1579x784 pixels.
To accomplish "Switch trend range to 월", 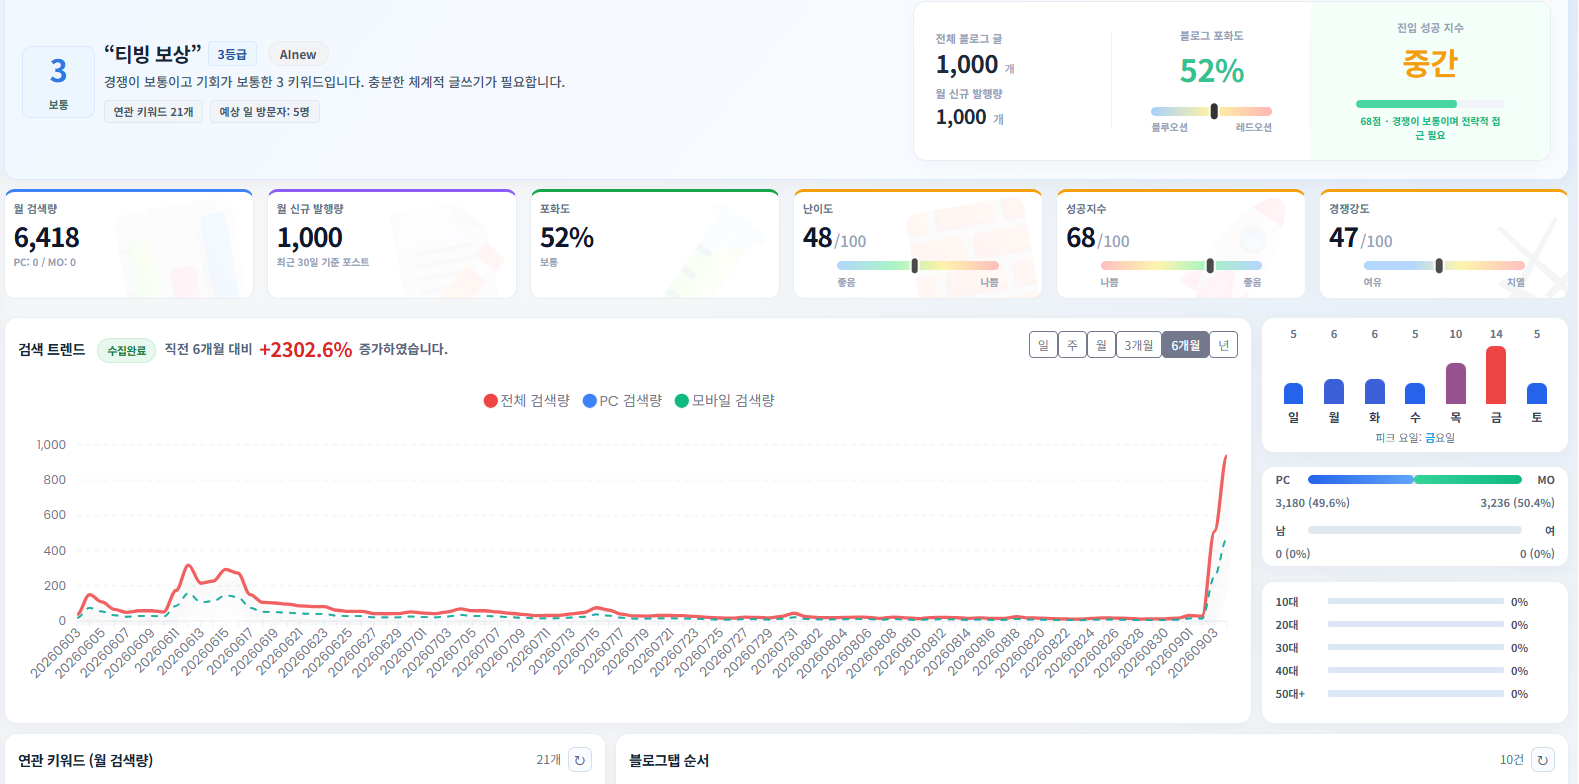I will click(1101, 345).
